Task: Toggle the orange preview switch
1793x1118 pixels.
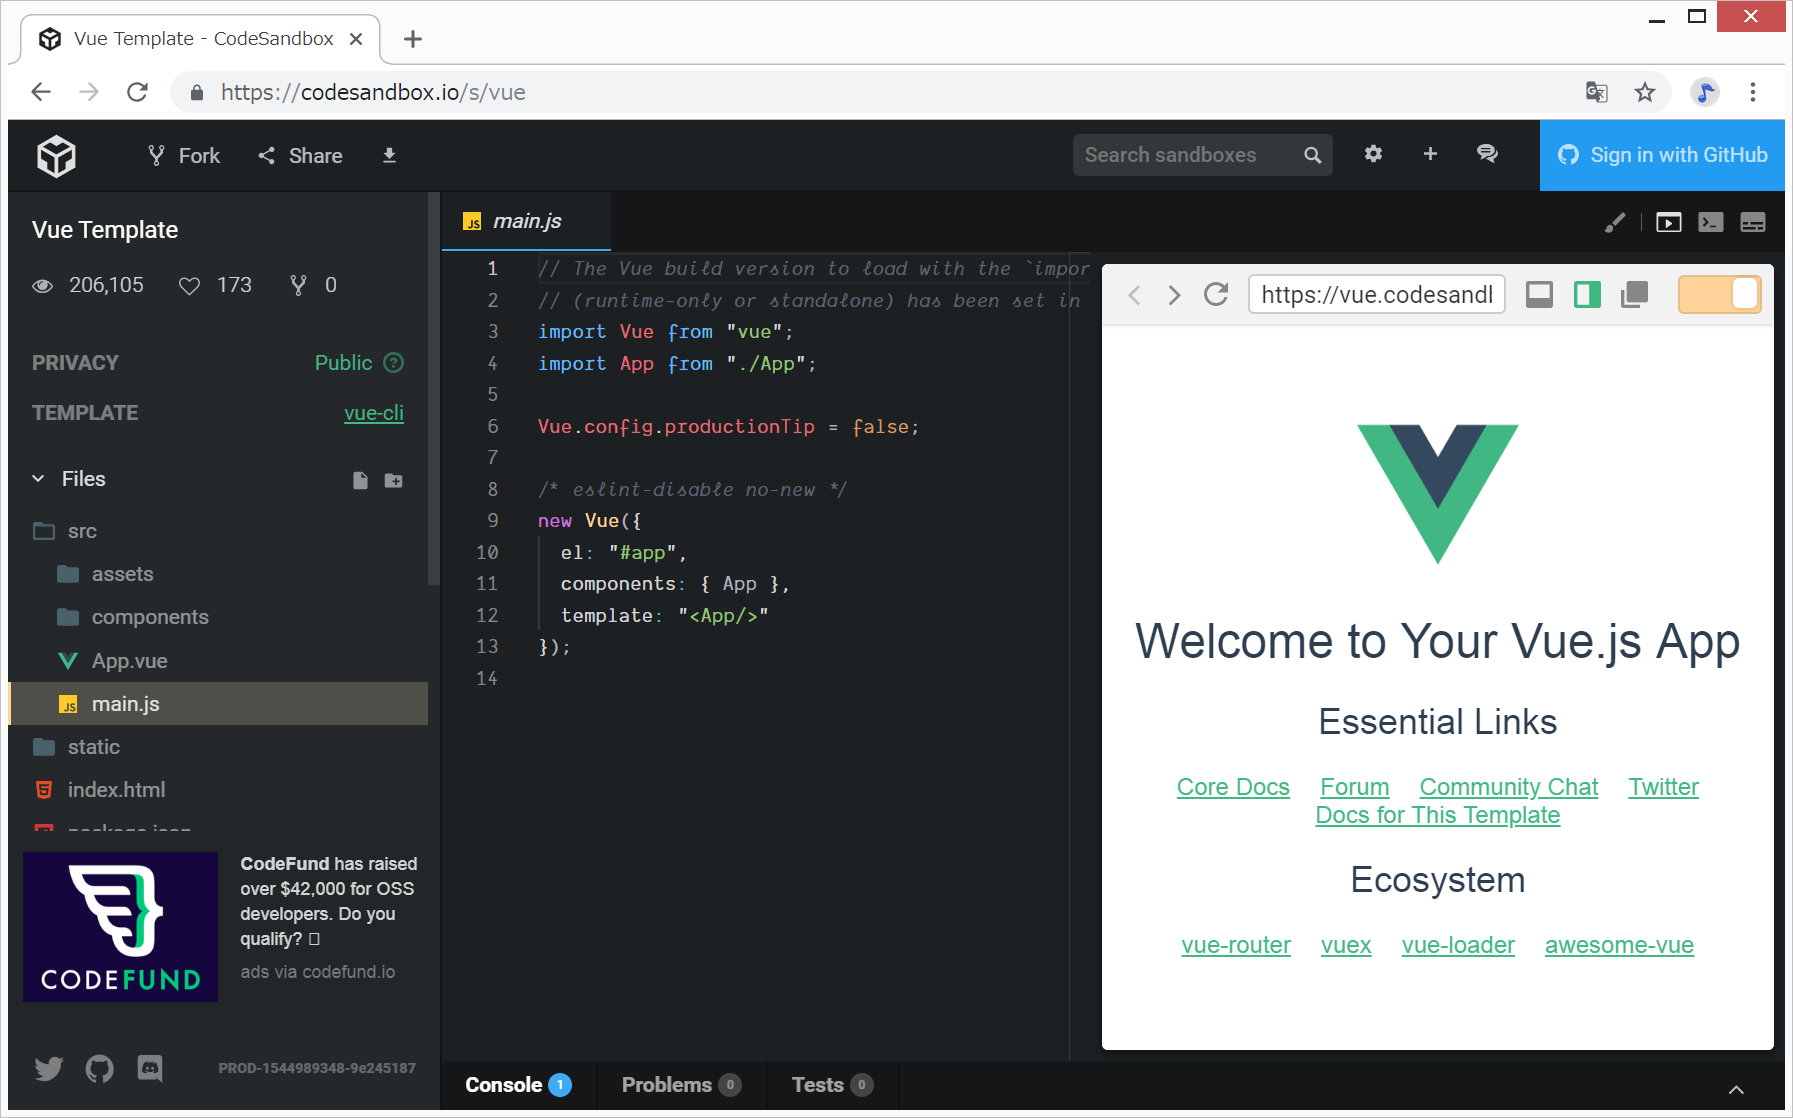Action: point(1719,295)
